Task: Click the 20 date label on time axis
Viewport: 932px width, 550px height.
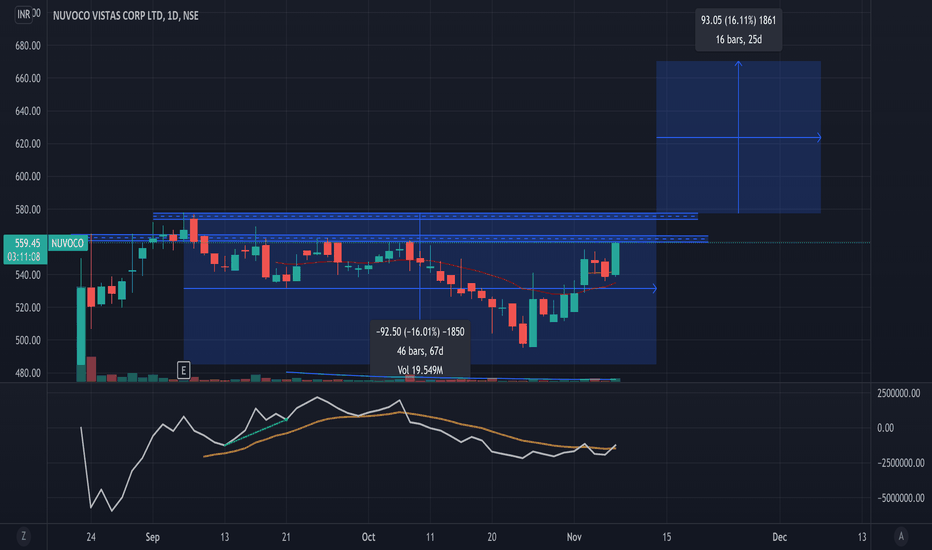Action: tap(492, 537)
